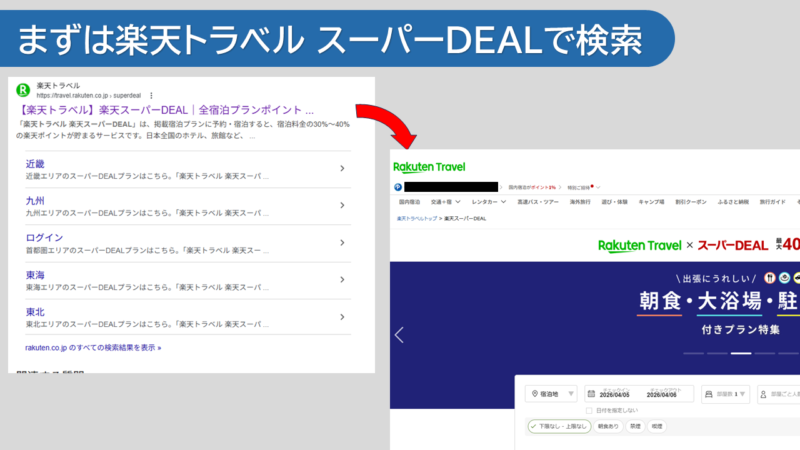Image resolution: width=800 pixels, height=450 pixels.
Task: Open the 近畿 sitelink
Action: click(35, 164)
